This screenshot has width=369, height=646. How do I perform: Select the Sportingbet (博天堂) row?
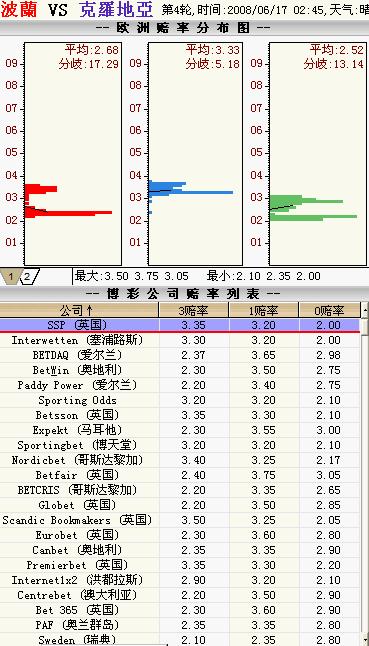(180, 445)
